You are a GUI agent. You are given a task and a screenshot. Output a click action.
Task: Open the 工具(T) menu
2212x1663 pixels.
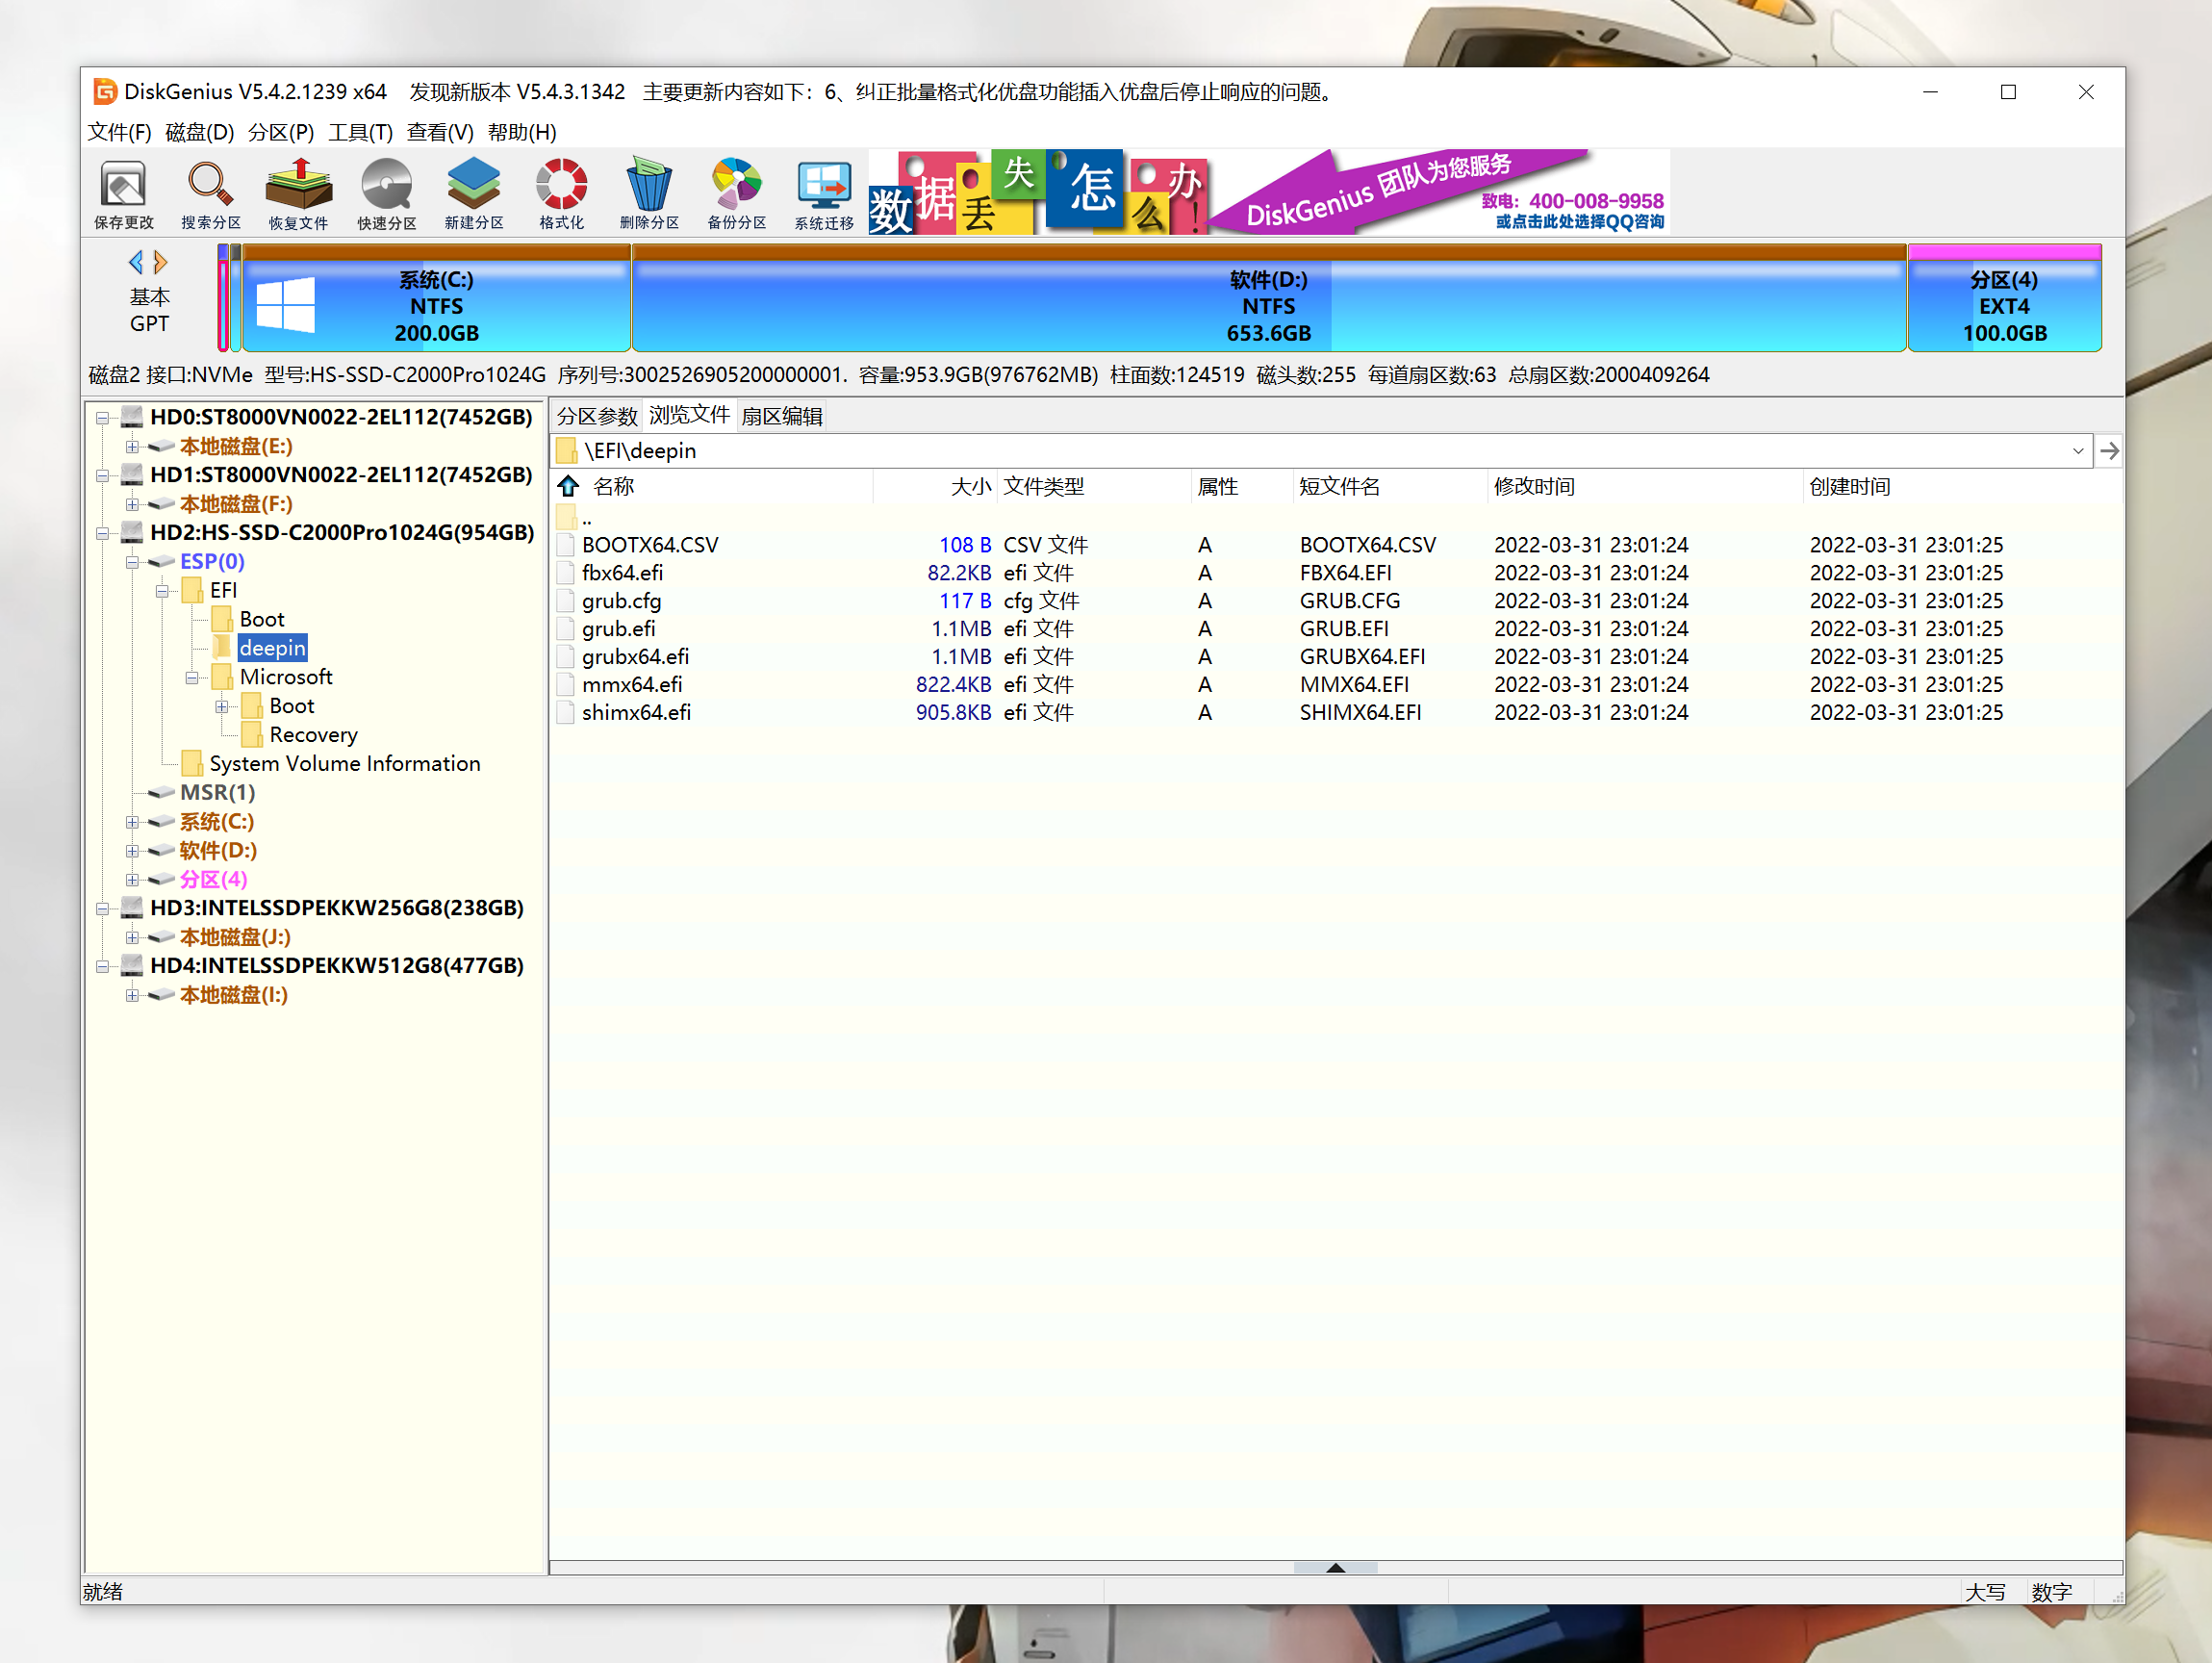point(360,132)
